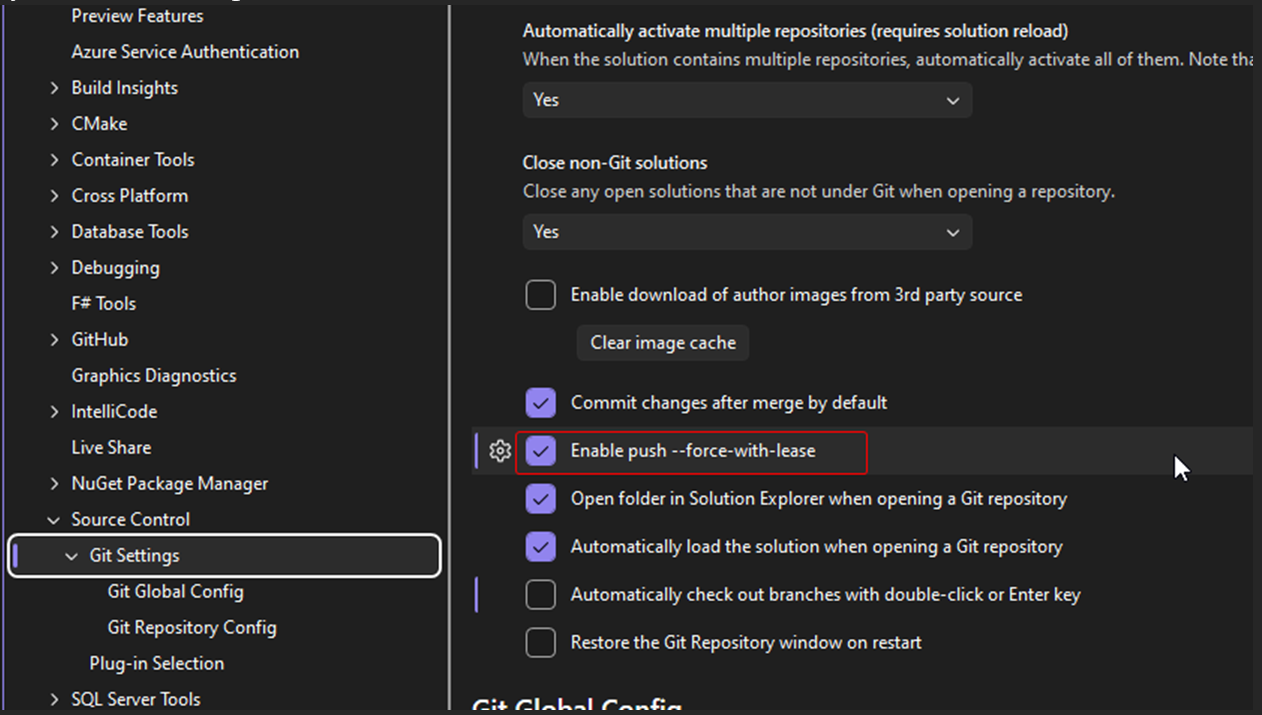Expand the Build Insights section
Viewport: 1262px width, 715px height.
tap(55, 87)
